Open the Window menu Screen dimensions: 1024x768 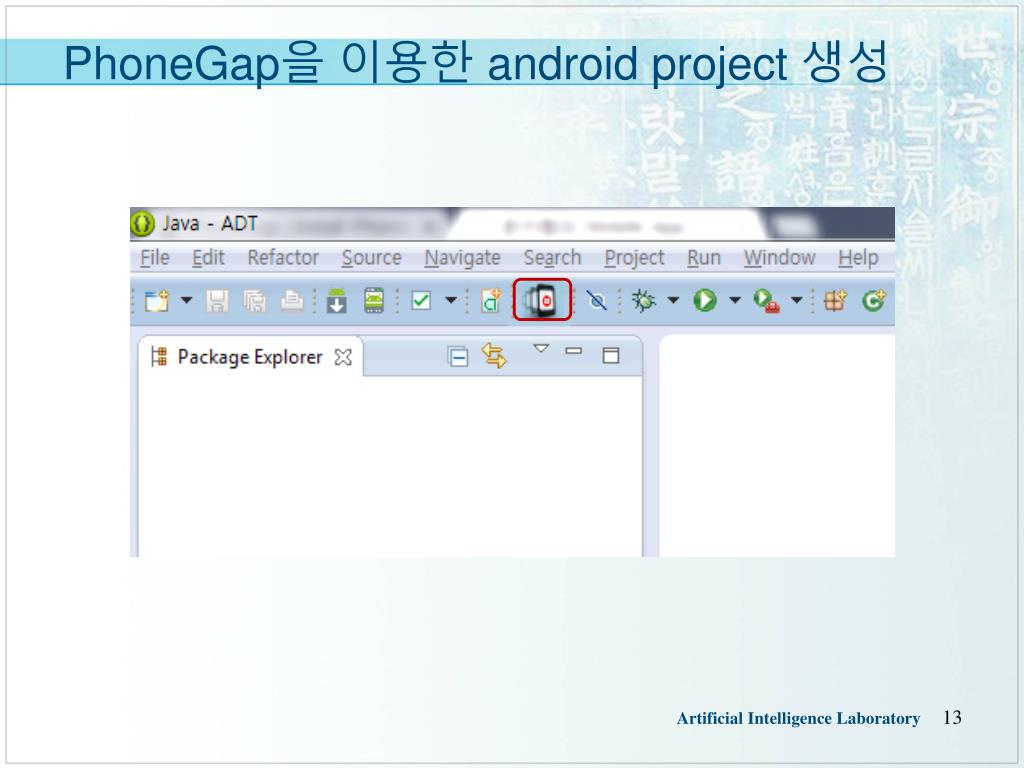tap(780, 257)
